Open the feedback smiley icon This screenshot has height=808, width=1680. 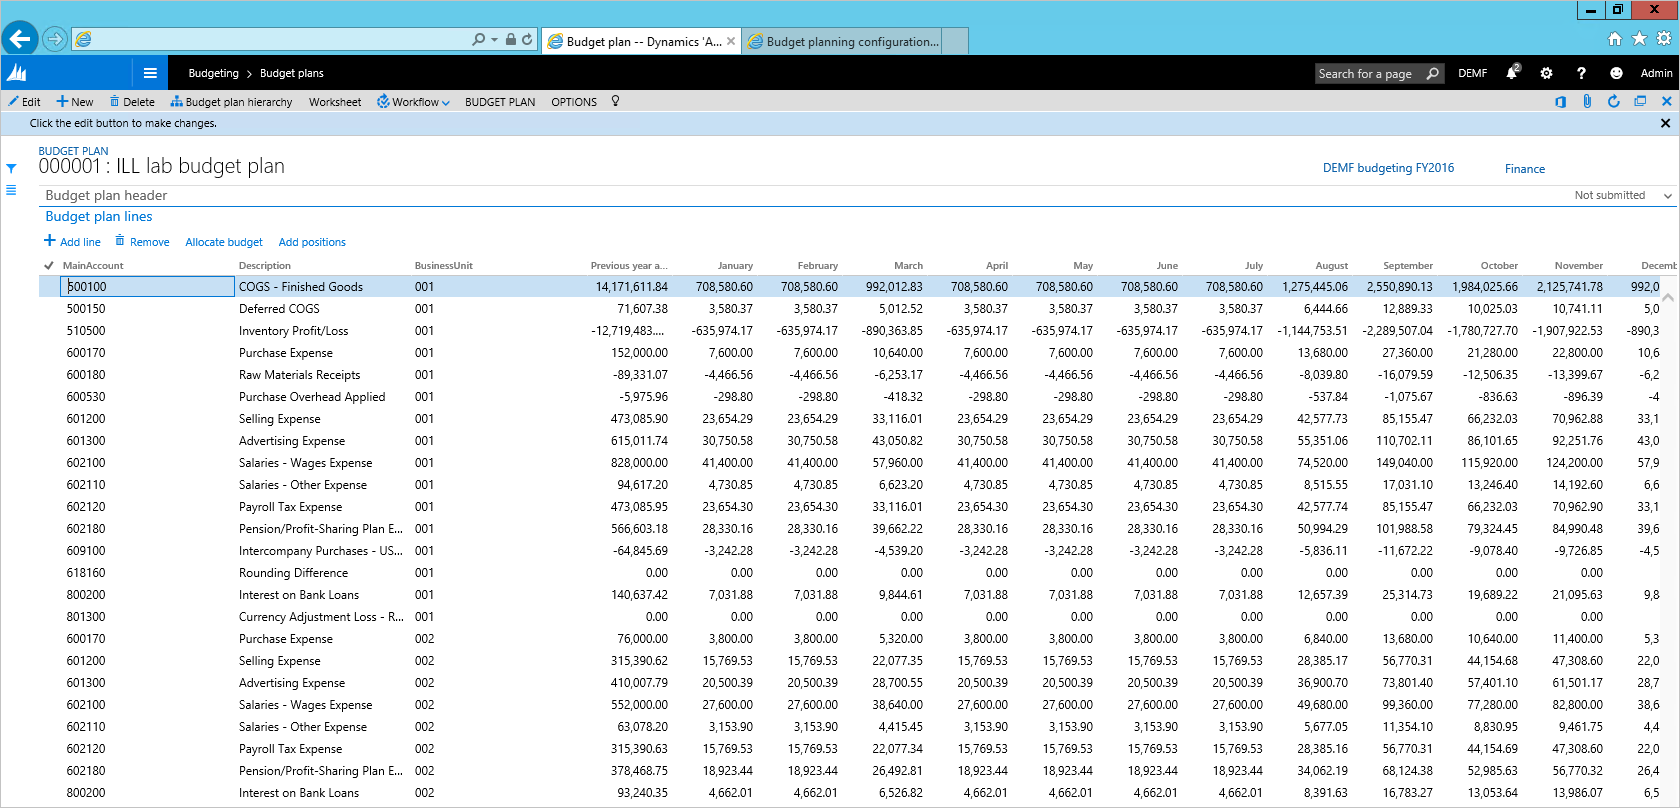coord(1616,73)
